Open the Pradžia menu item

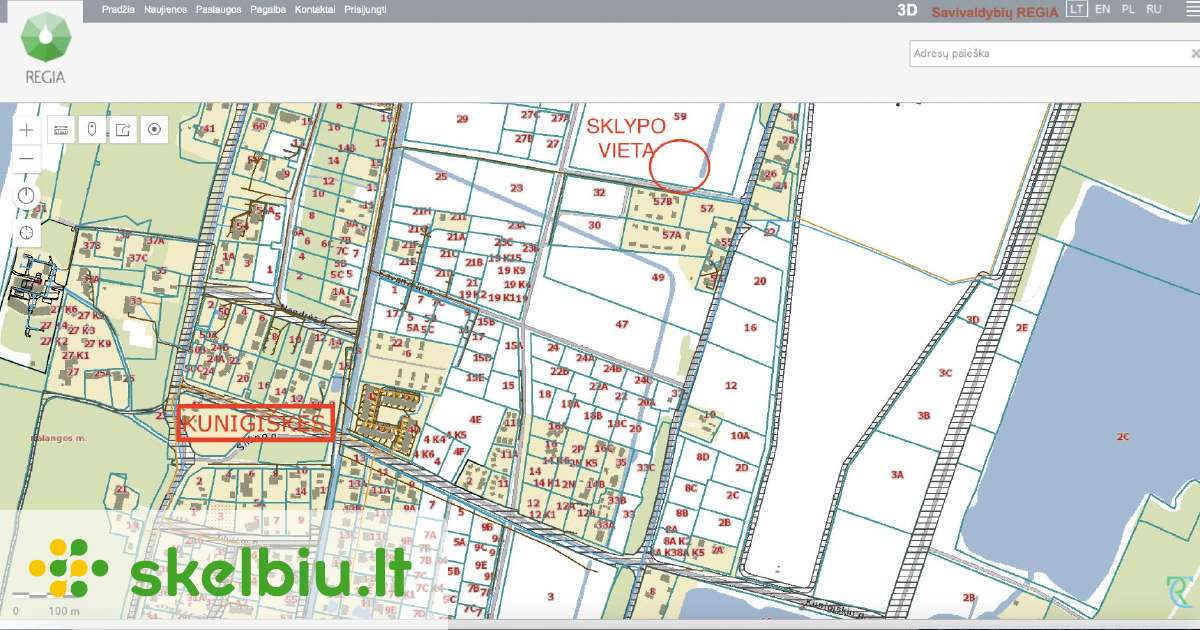coord(118,9)
